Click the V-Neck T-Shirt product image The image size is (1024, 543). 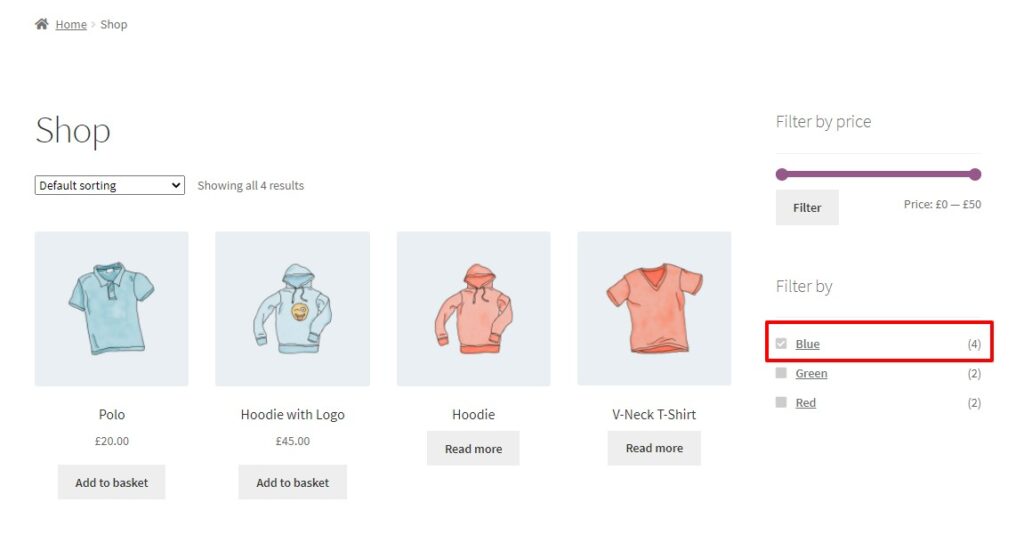654,308
